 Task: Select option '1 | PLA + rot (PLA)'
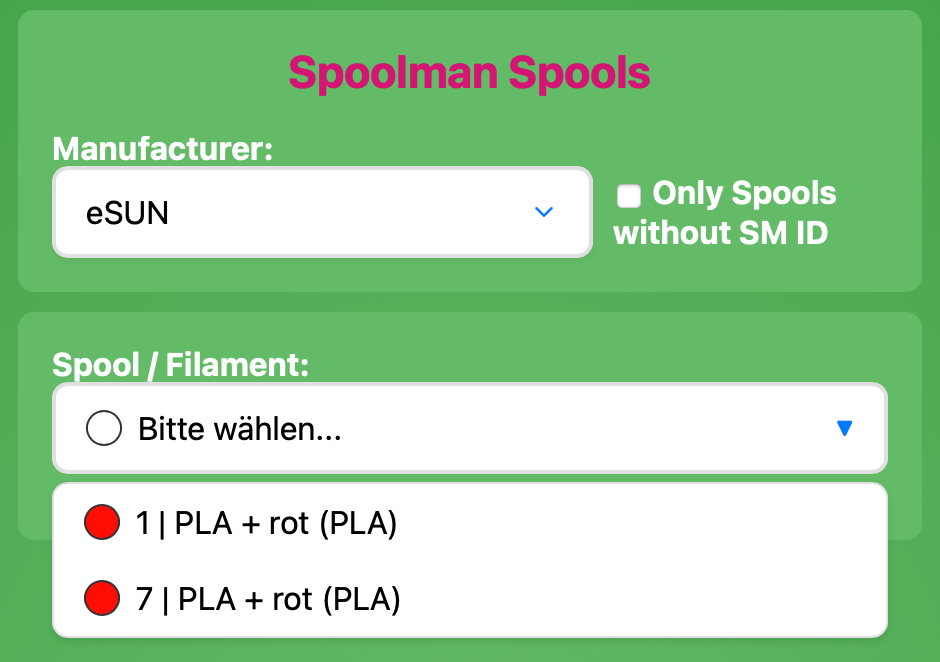pos(266,523)
